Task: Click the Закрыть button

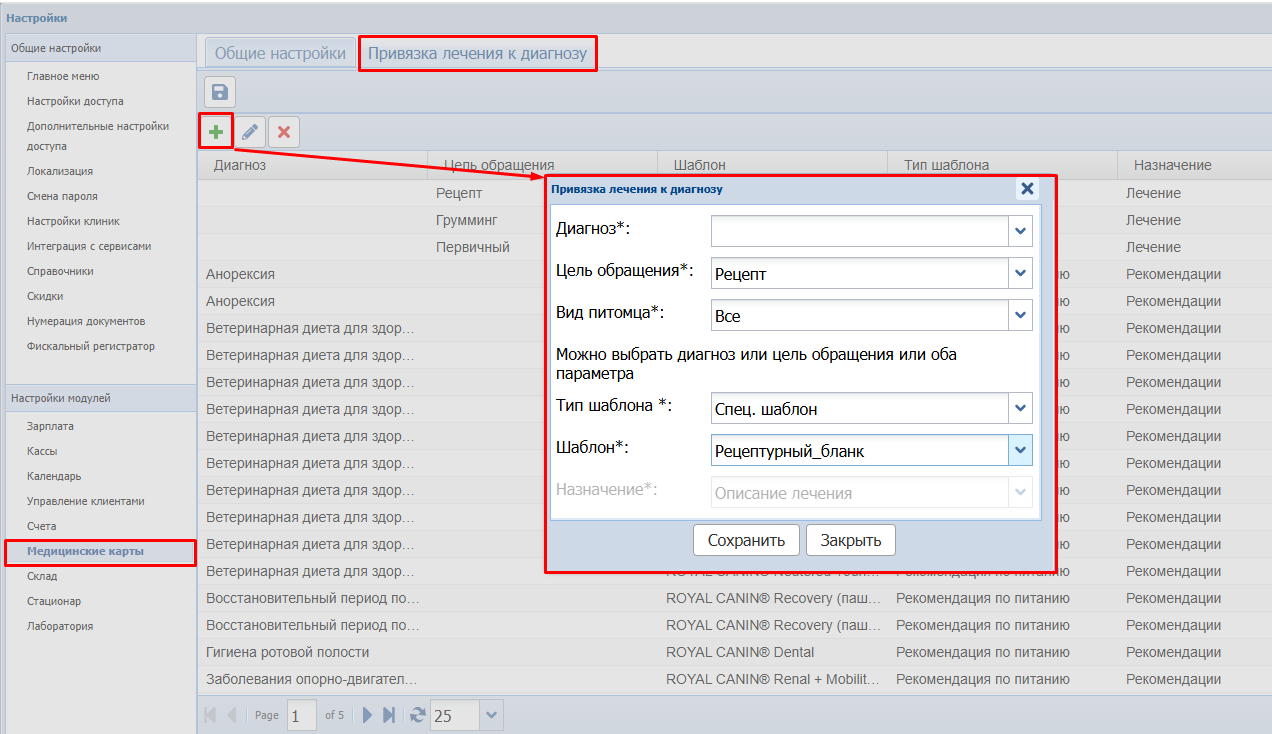Action: [850, 540]
